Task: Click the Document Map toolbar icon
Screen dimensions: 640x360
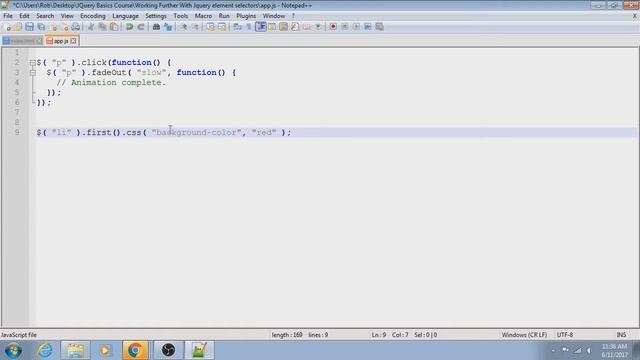Action: click(283, 27)
